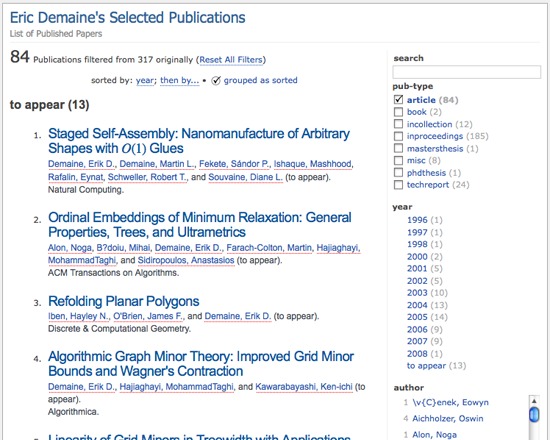Filter by year 2006
The image size is (550, 440).
coord(417,329)
